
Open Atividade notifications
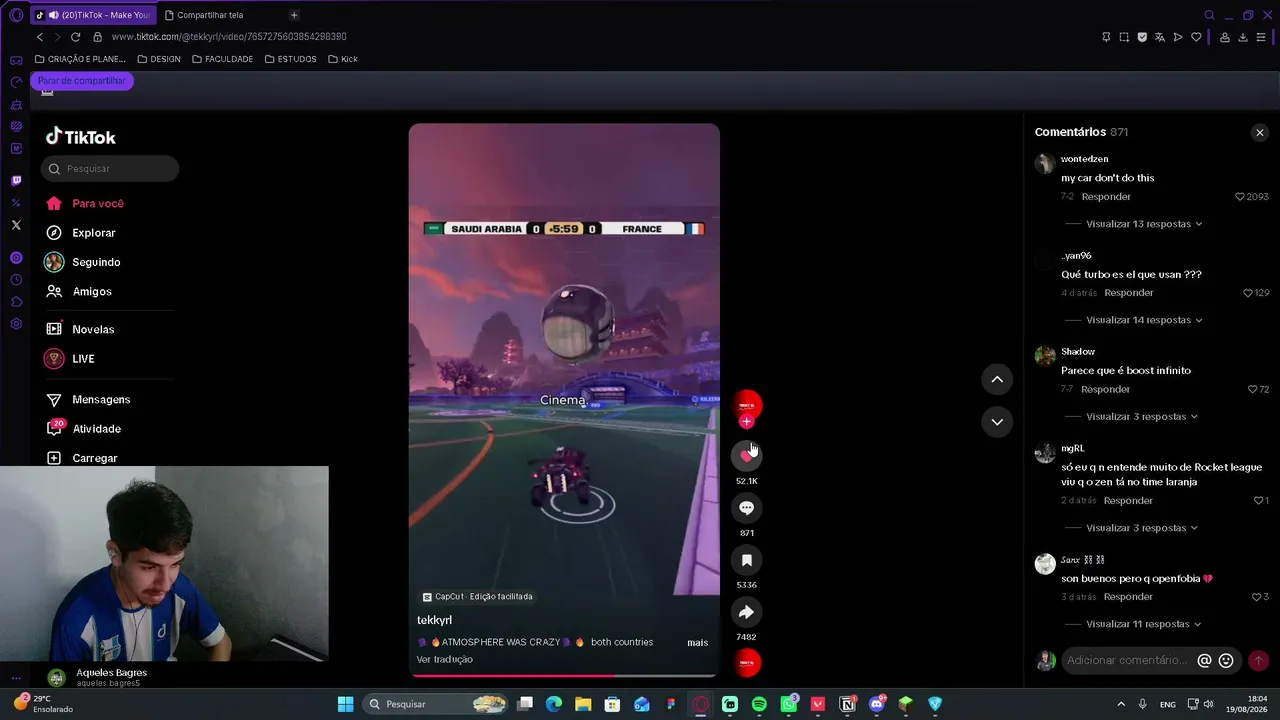pos(96,429)
